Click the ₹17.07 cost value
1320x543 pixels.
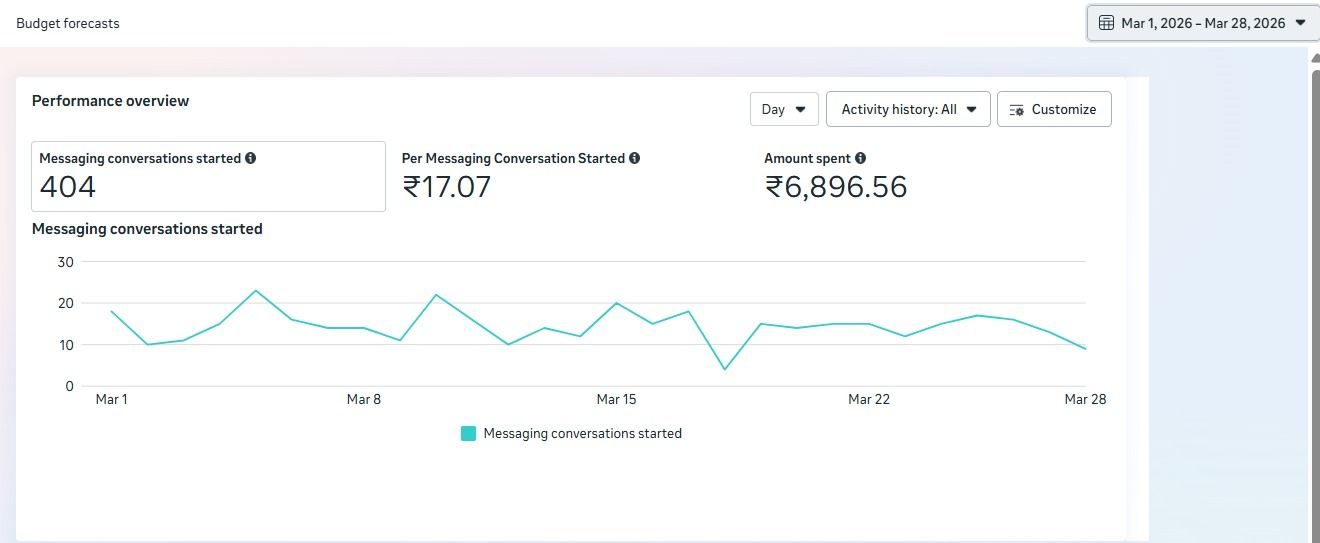(x=446, y=187)
